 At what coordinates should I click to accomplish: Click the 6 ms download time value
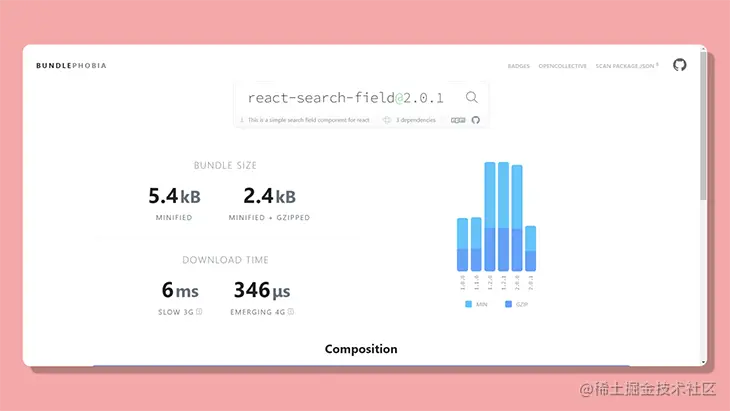[180, 290]
